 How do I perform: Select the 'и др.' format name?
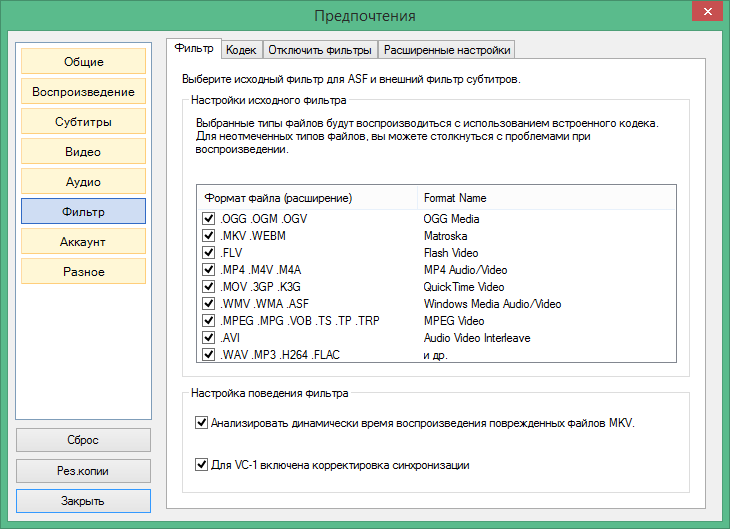tap(435, 355)
